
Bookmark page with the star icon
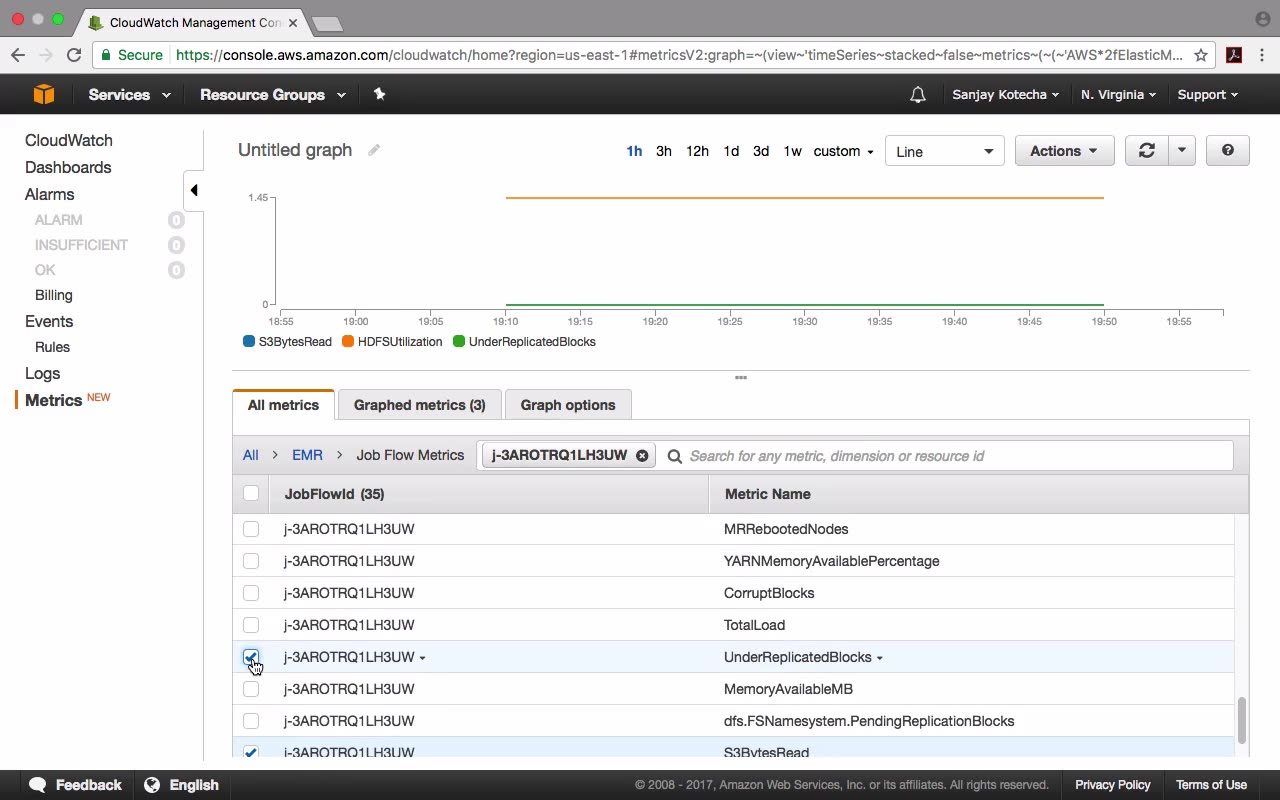tap(1201, 55)
